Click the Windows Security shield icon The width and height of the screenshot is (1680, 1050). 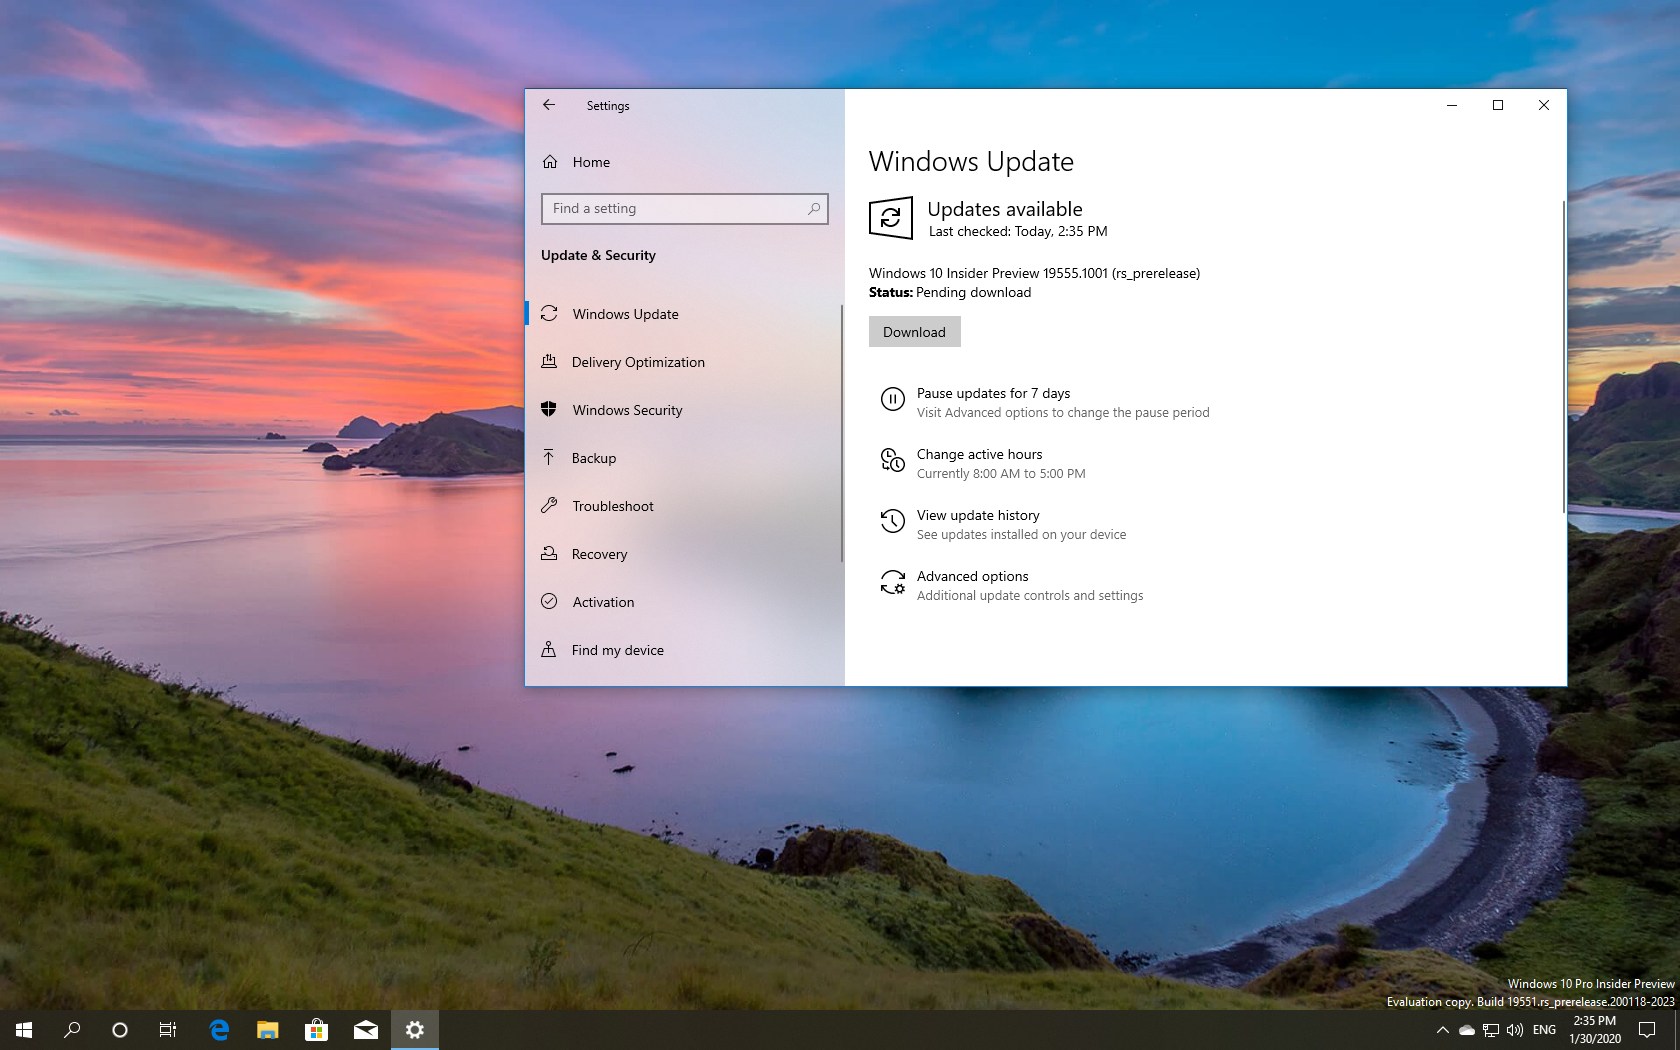(x=549, y=410)
